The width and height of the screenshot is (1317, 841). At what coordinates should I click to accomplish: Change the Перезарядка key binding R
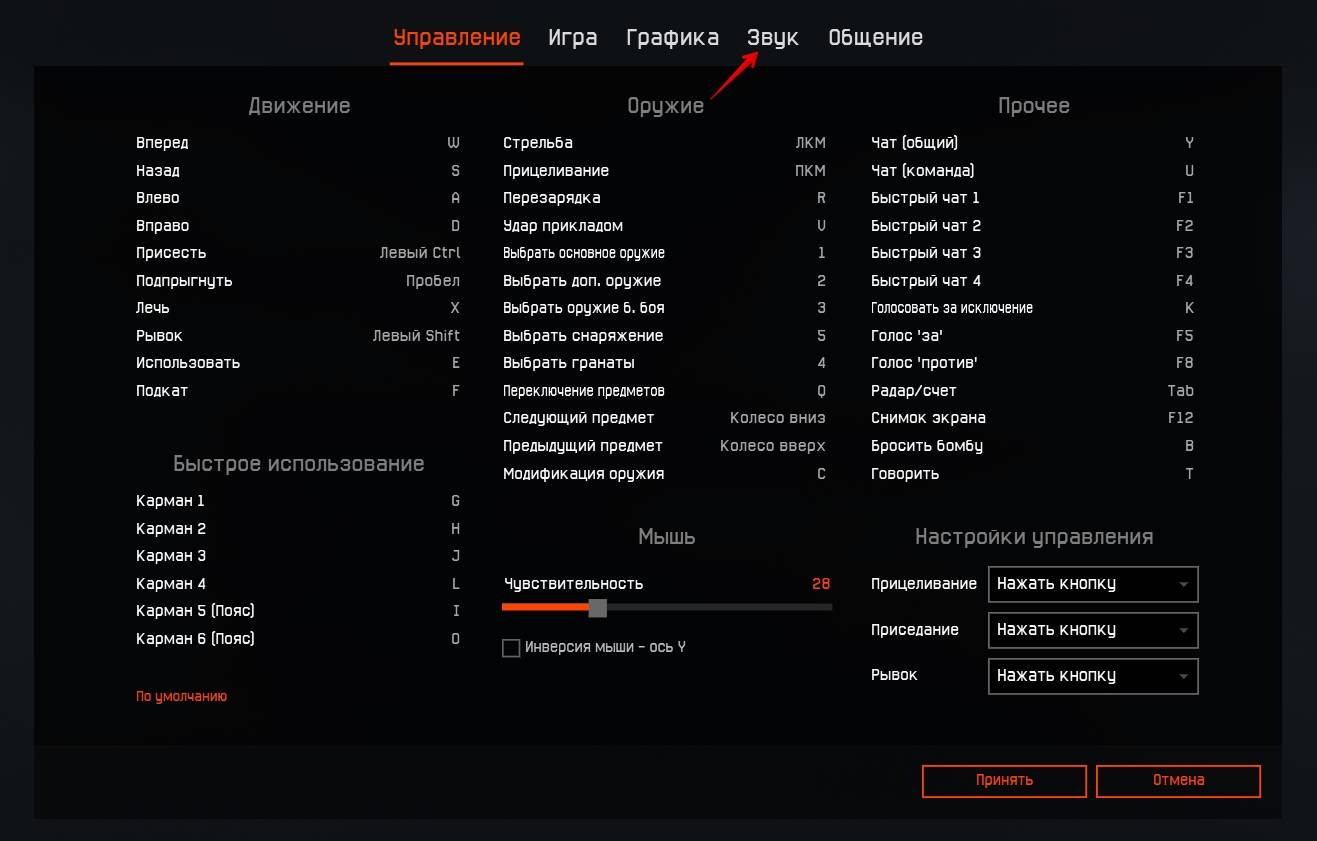821,198
